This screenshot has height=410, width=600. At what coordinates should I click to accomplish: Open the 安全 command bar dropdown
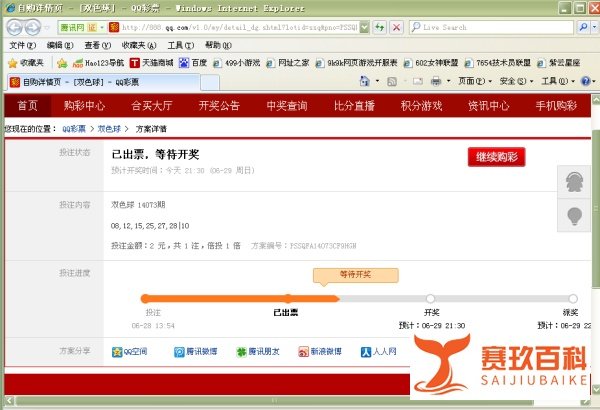[x=516, y=81]
